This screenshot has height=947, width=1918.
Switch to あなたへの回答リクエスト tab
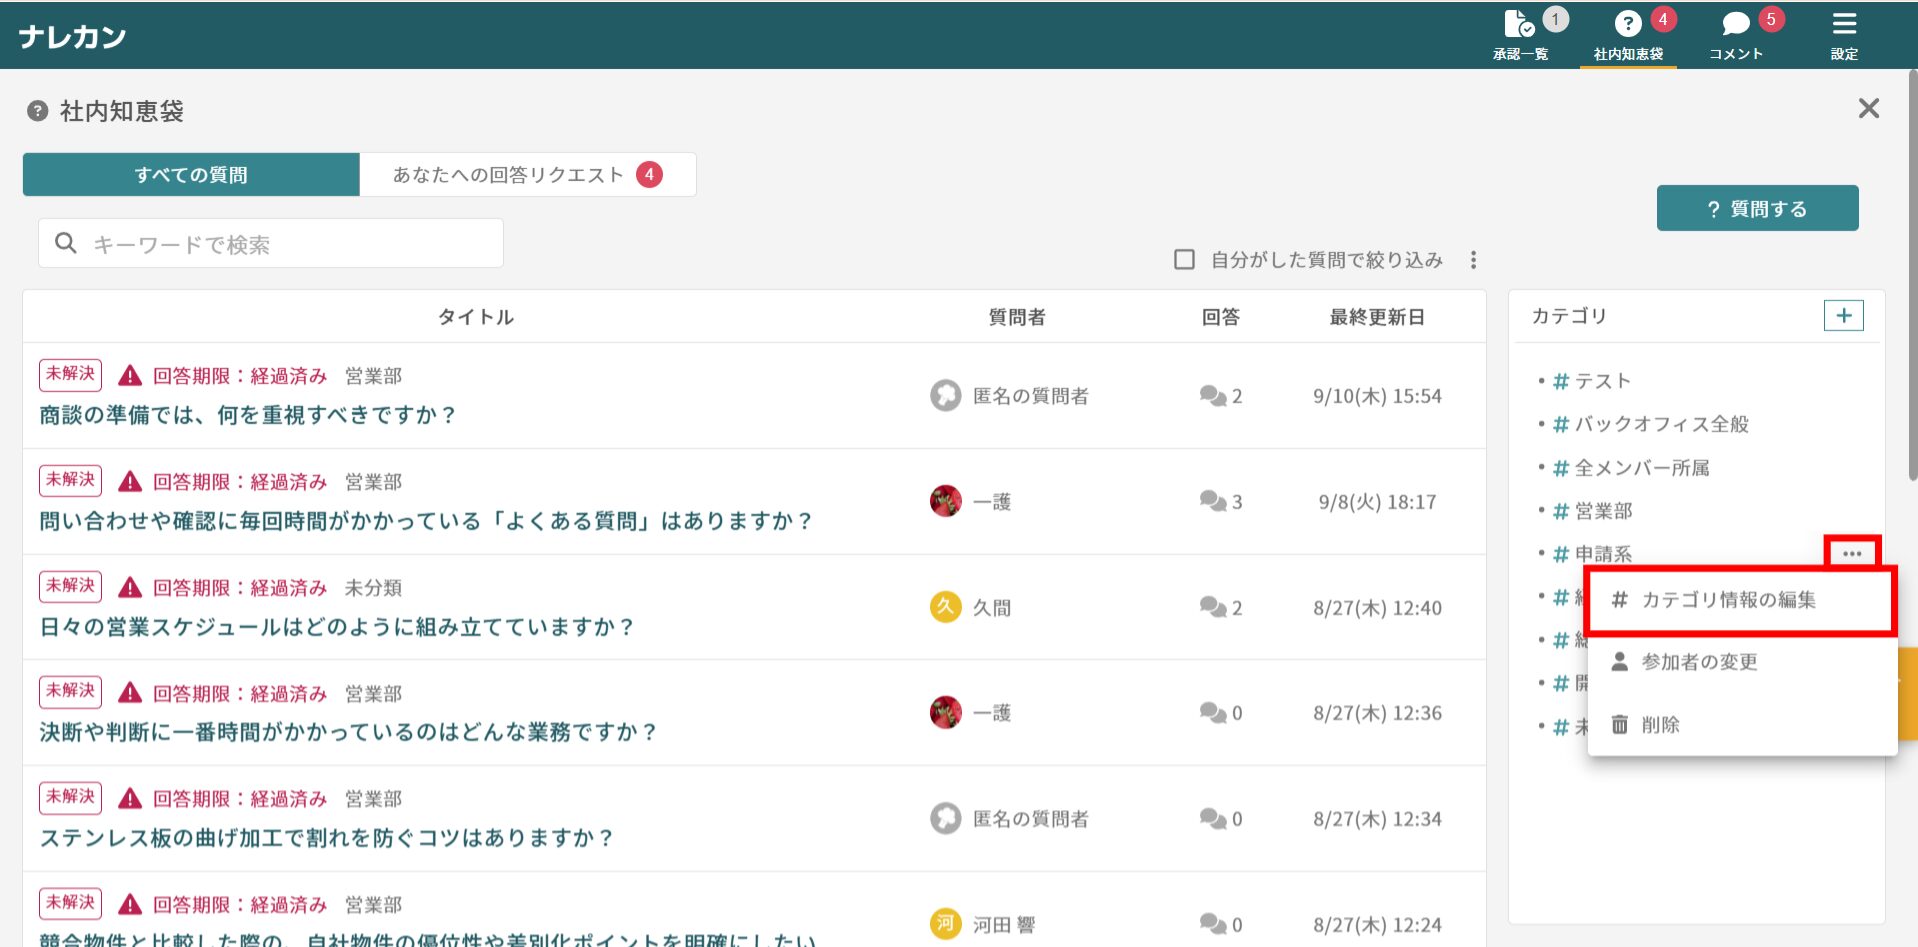pyautogui.click(x=527, y=175)
